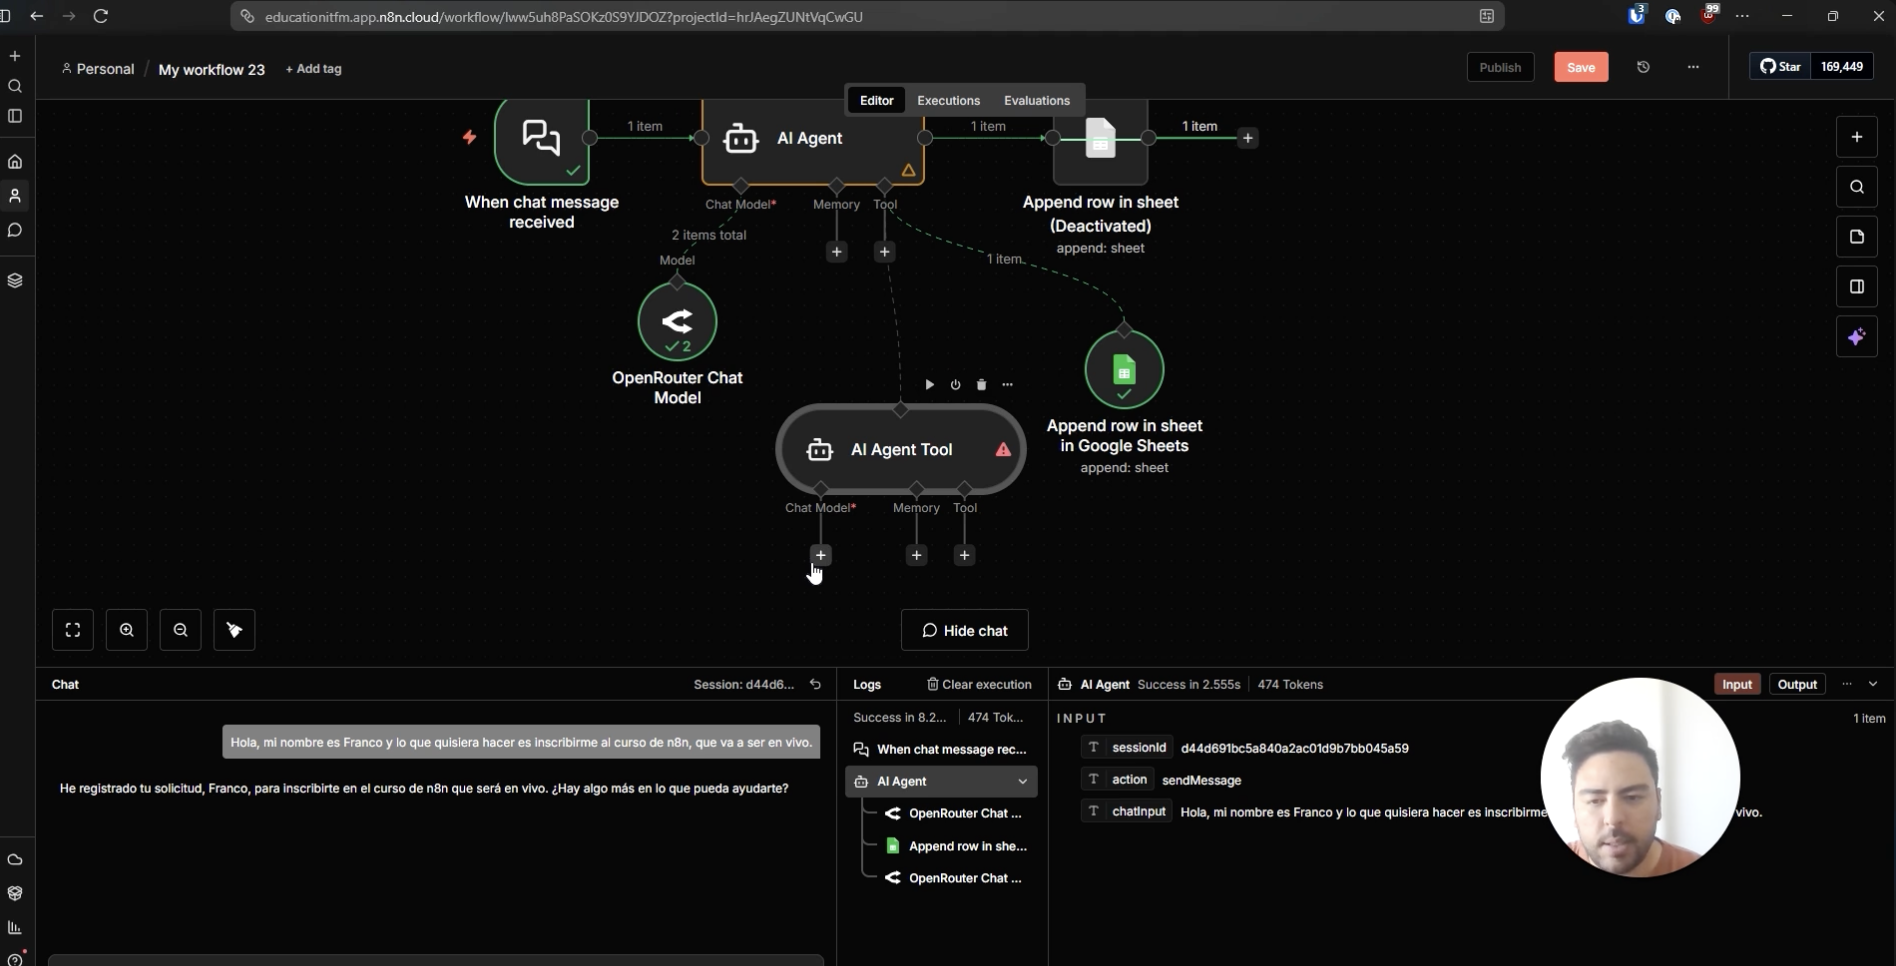Add Memory to the AI Agent node
This screenshot has width=1896, height=966.
tap(837, 252)
